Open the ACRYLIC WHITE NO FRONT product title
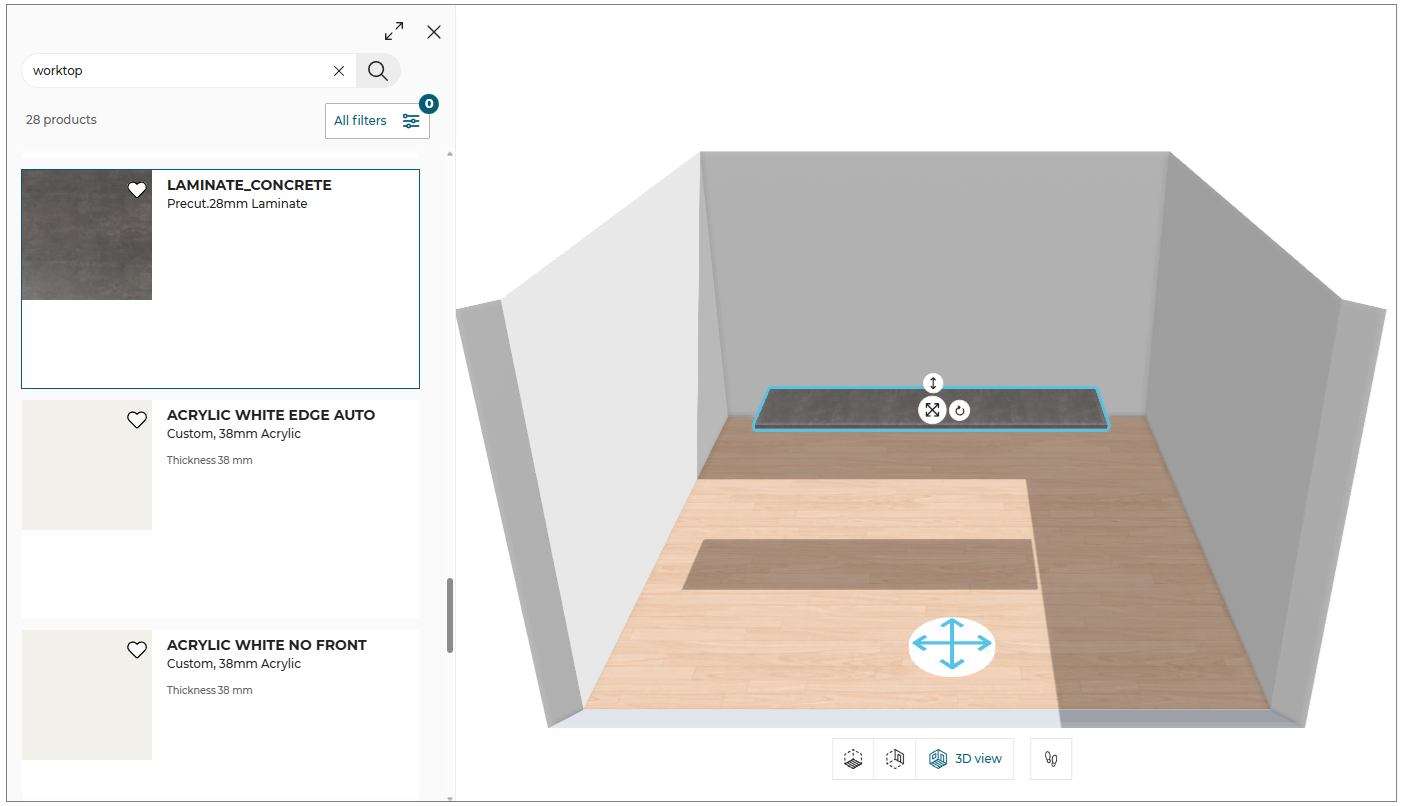The height and width of the screenshot is (806, 1403). 267,645
